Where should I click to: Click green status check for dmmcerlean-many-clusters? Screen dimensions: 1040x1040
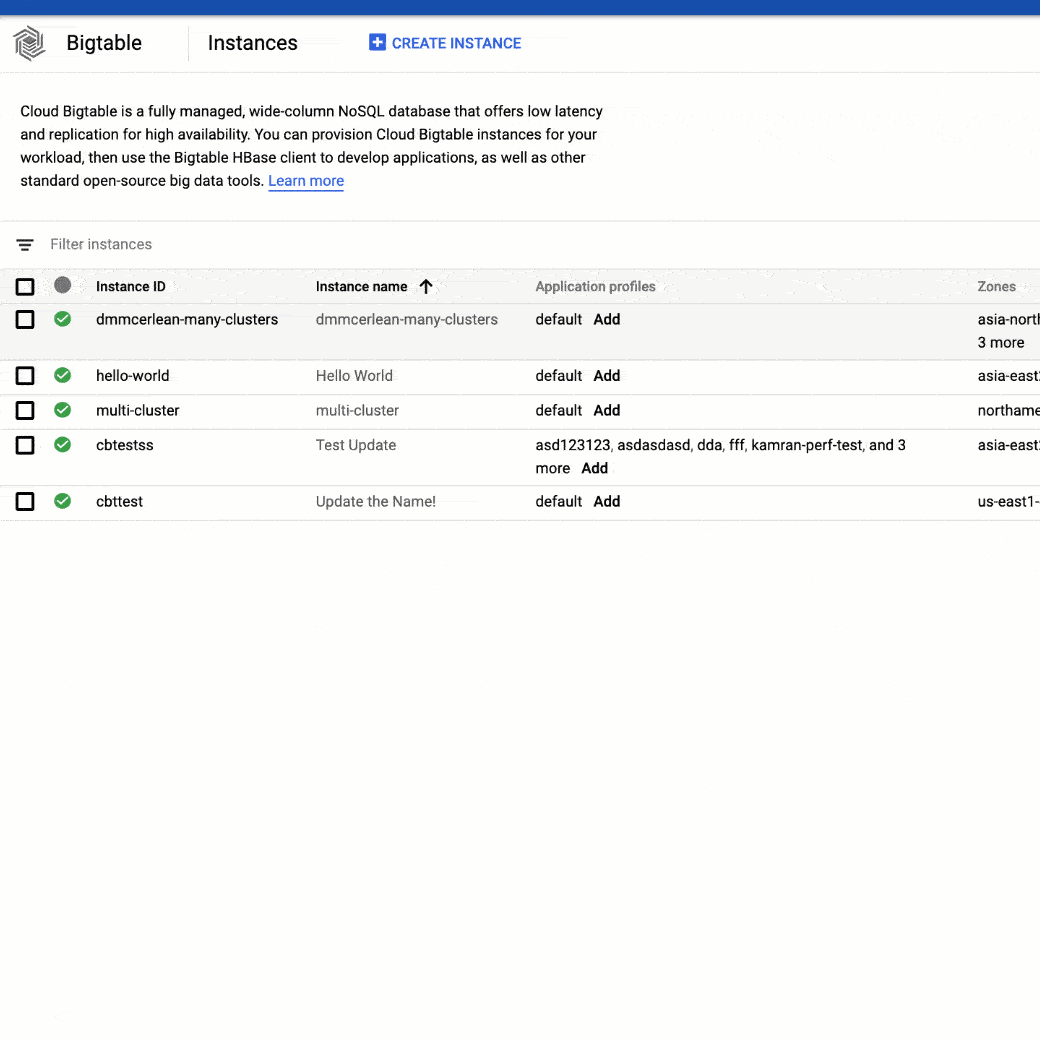[63, 319]
